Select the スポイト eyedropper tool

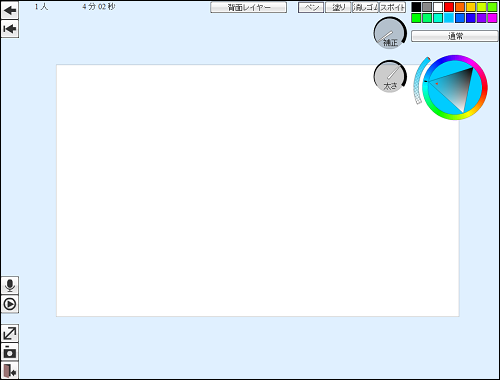tap(392, 7)
